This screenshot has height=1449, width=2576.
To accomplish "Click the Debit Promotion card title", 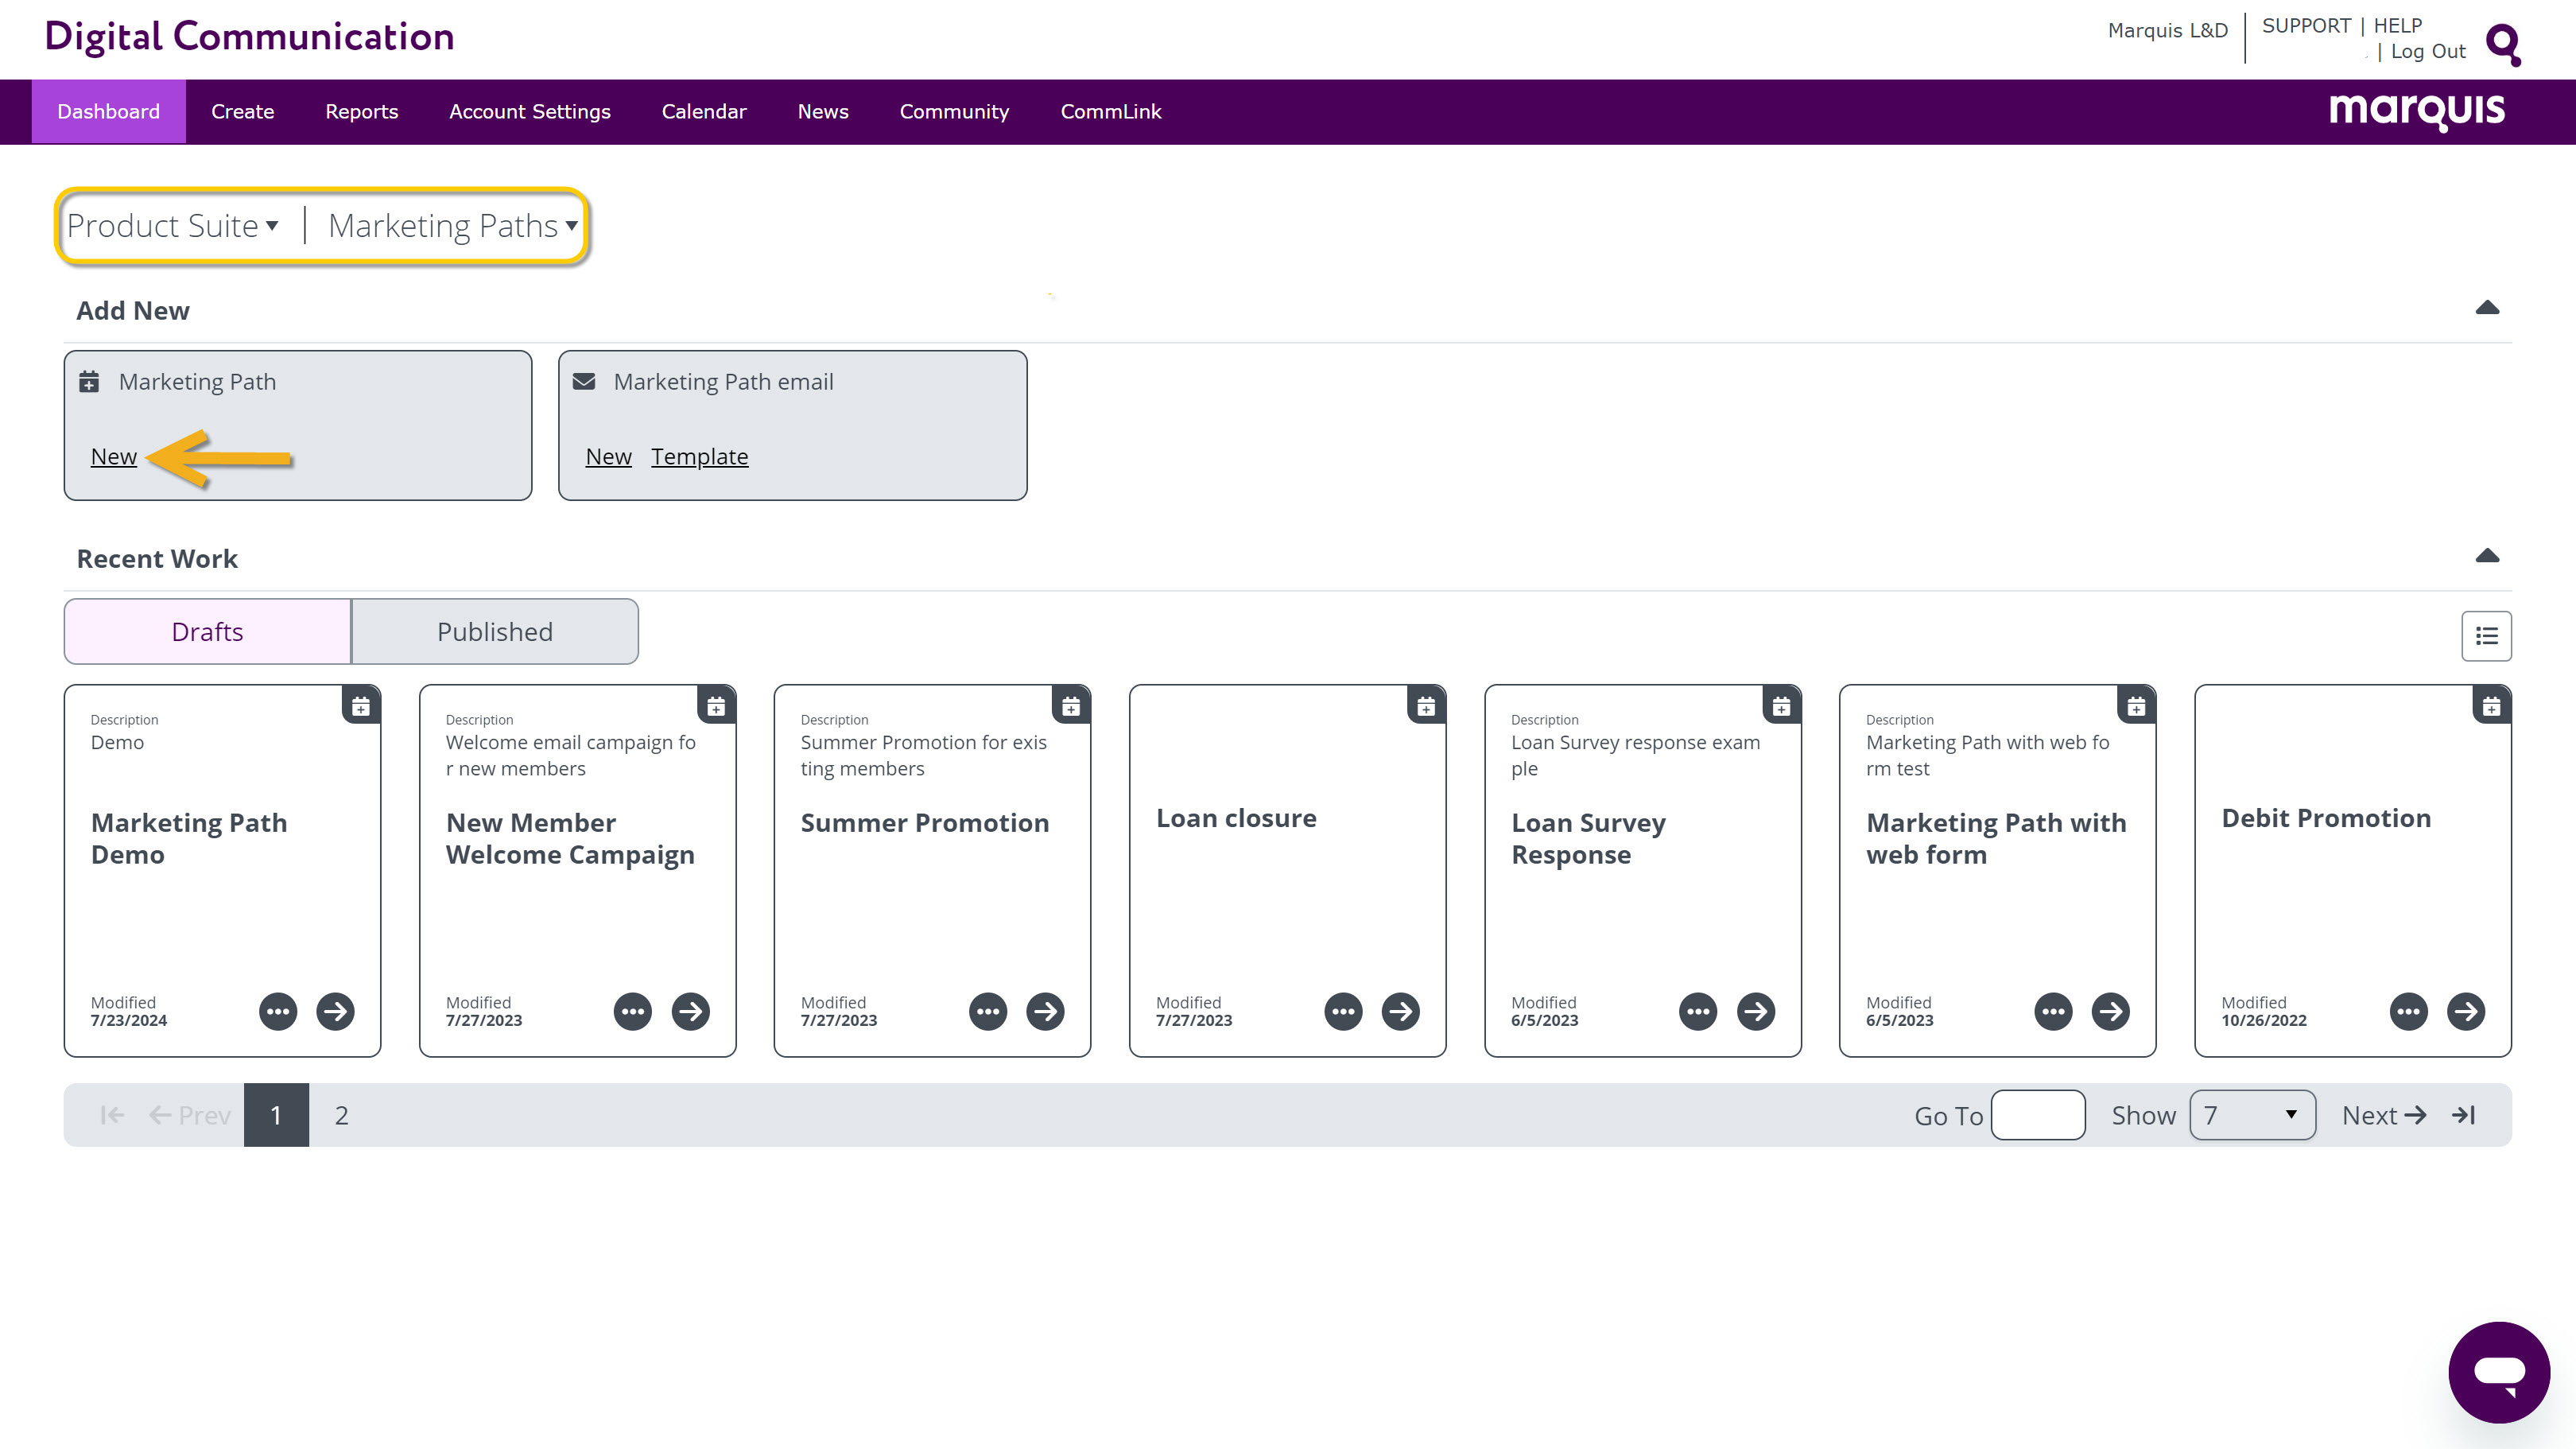I will coord(2325,819).
